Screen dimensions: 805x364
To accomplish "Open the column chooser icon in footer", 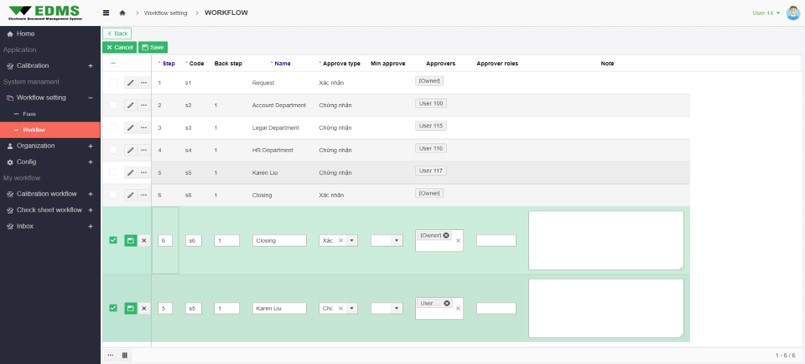I will click(x=124, y=355).
